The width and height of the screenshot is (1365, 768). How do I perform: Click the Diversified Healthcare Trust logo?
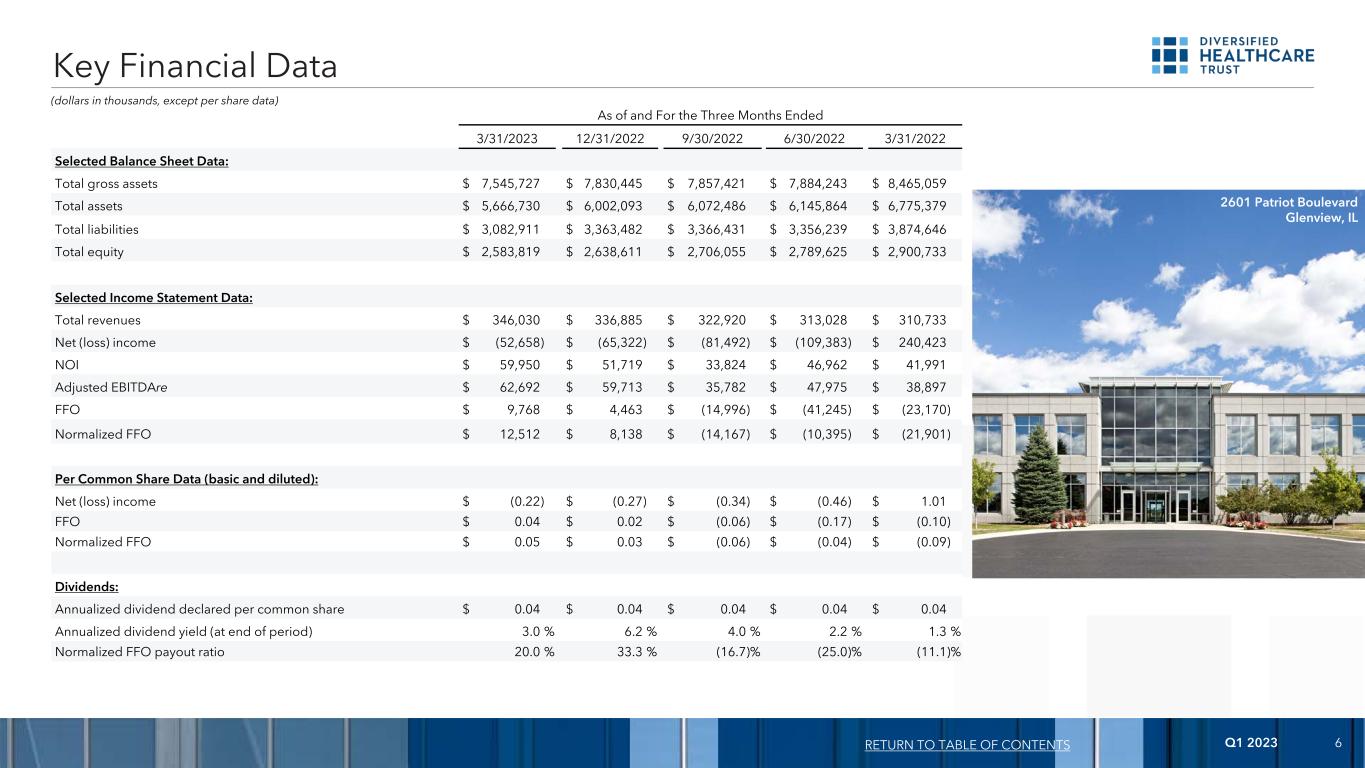(x=1233, y=55)
